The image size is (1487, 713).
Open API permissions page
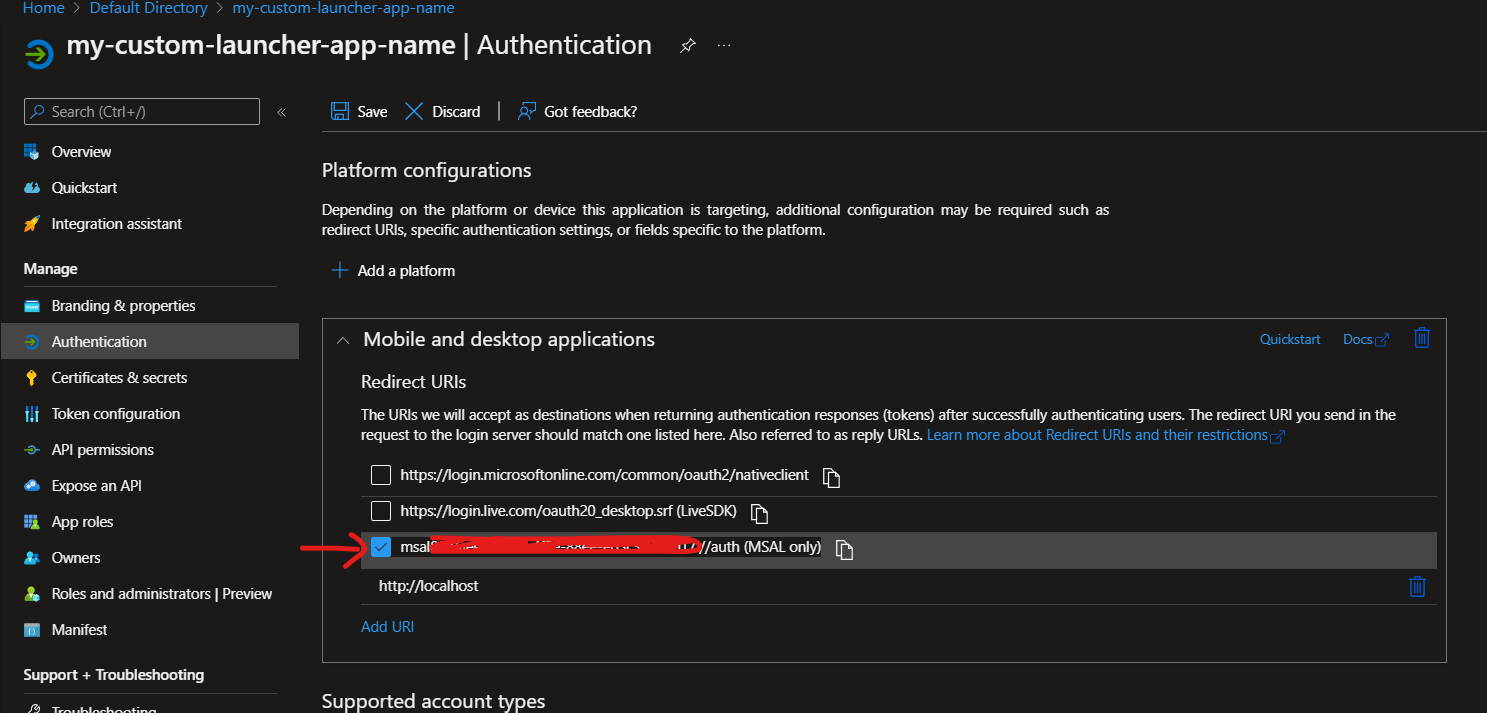pos(103,450)
